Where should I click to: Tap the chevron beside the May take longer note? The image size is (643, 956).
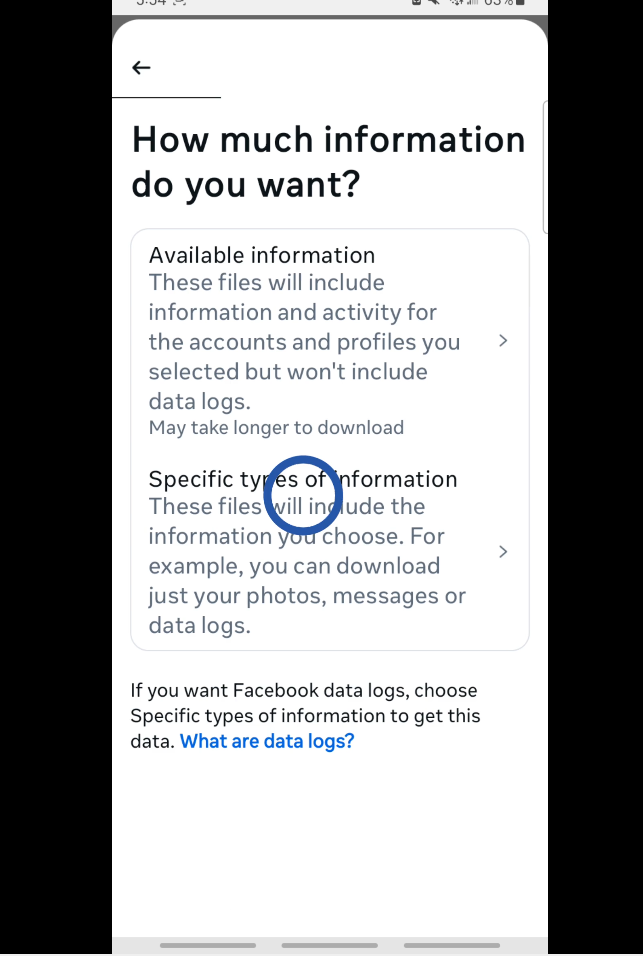[x=503, y=340]
